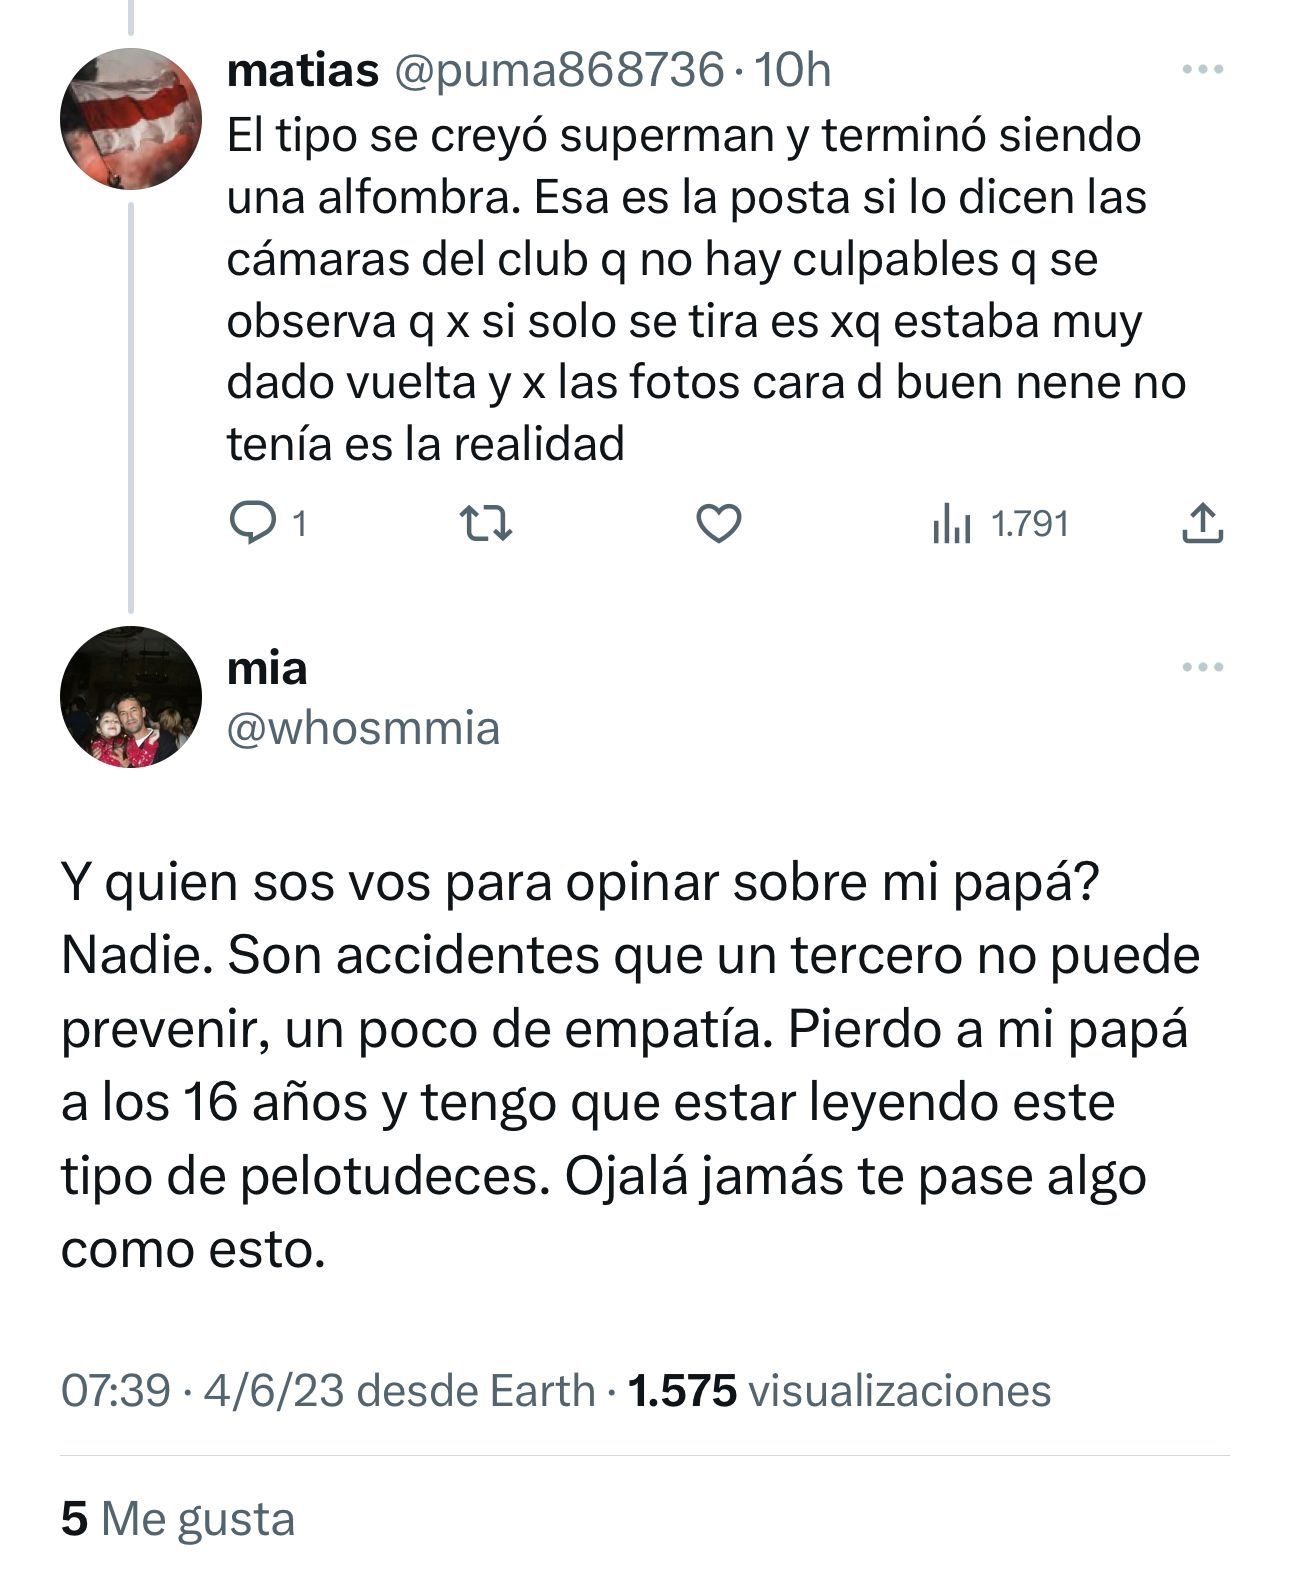Screen dimensions: 1290x1580
Task: Open matias's profile picture
Action: [x=131, y=119]
